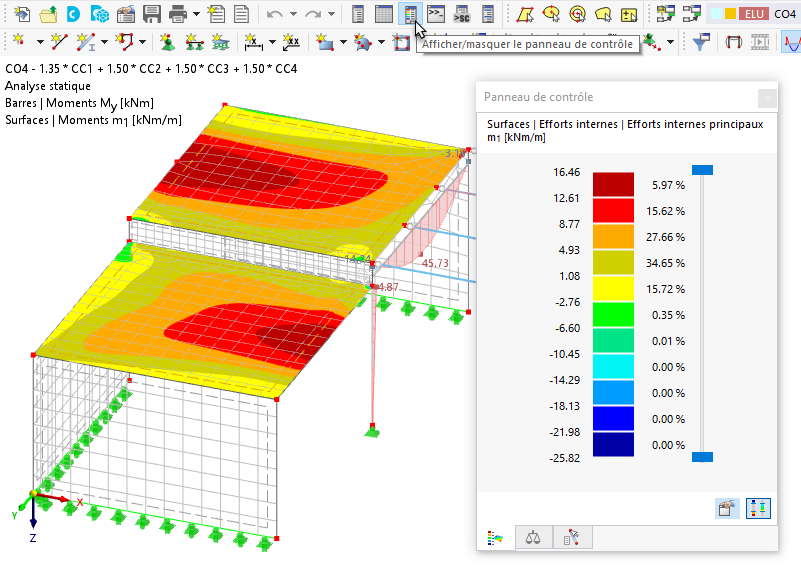Image resolution: width=801 pixels, height=568 pixels.
Task: Click the new node tool
Action: (19, 41)
